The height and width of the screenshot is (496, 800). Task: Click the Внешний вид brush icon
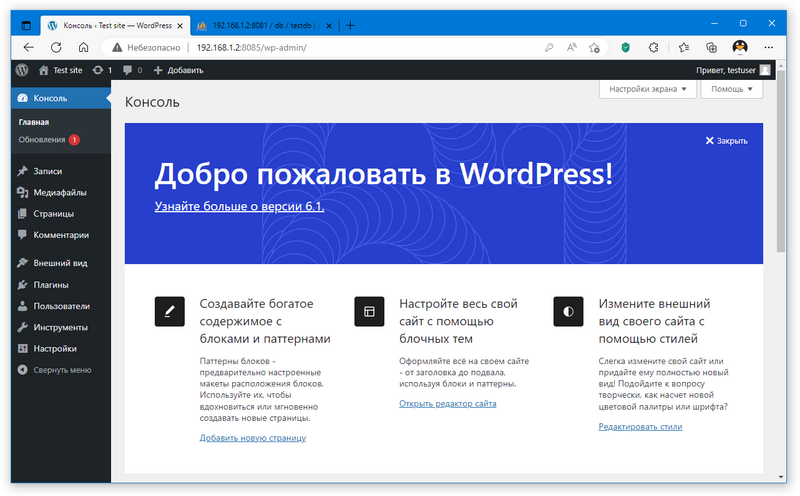coord(22,263)
